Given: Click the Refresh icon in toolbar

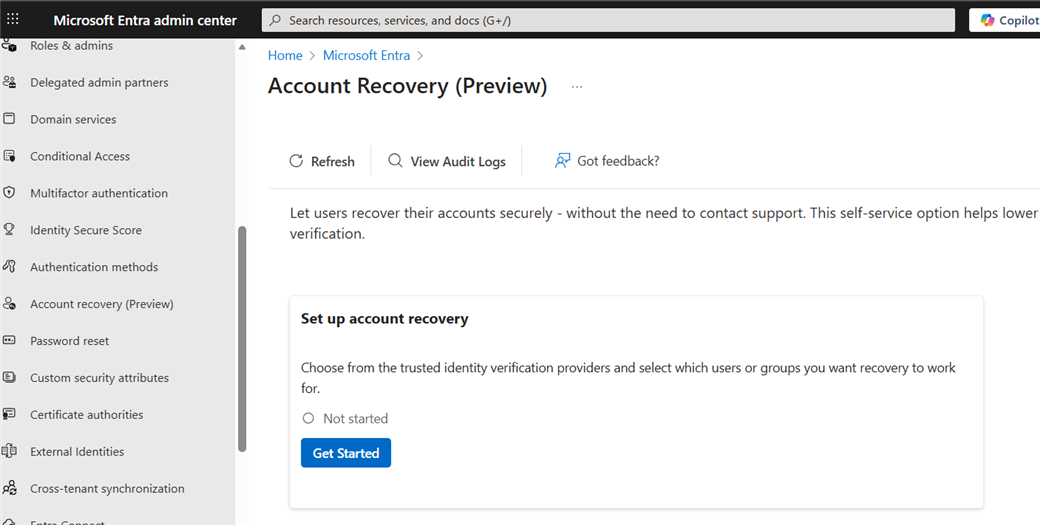Looking at the screenshot, I should tap(296, 161).
